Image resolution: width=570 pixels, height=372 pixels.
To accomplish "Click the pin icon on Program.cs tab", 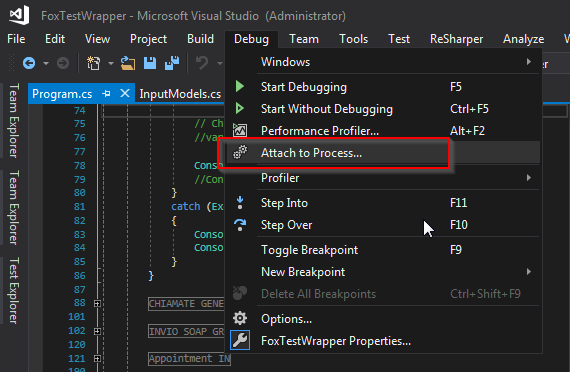I will (x=107, y=94).
